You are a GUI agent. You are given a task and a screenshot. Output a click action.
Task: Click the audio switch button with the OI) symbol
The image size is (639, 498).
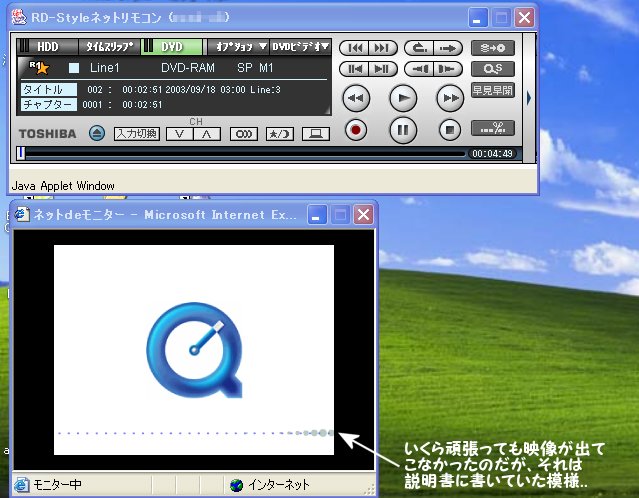pos(244,134)
